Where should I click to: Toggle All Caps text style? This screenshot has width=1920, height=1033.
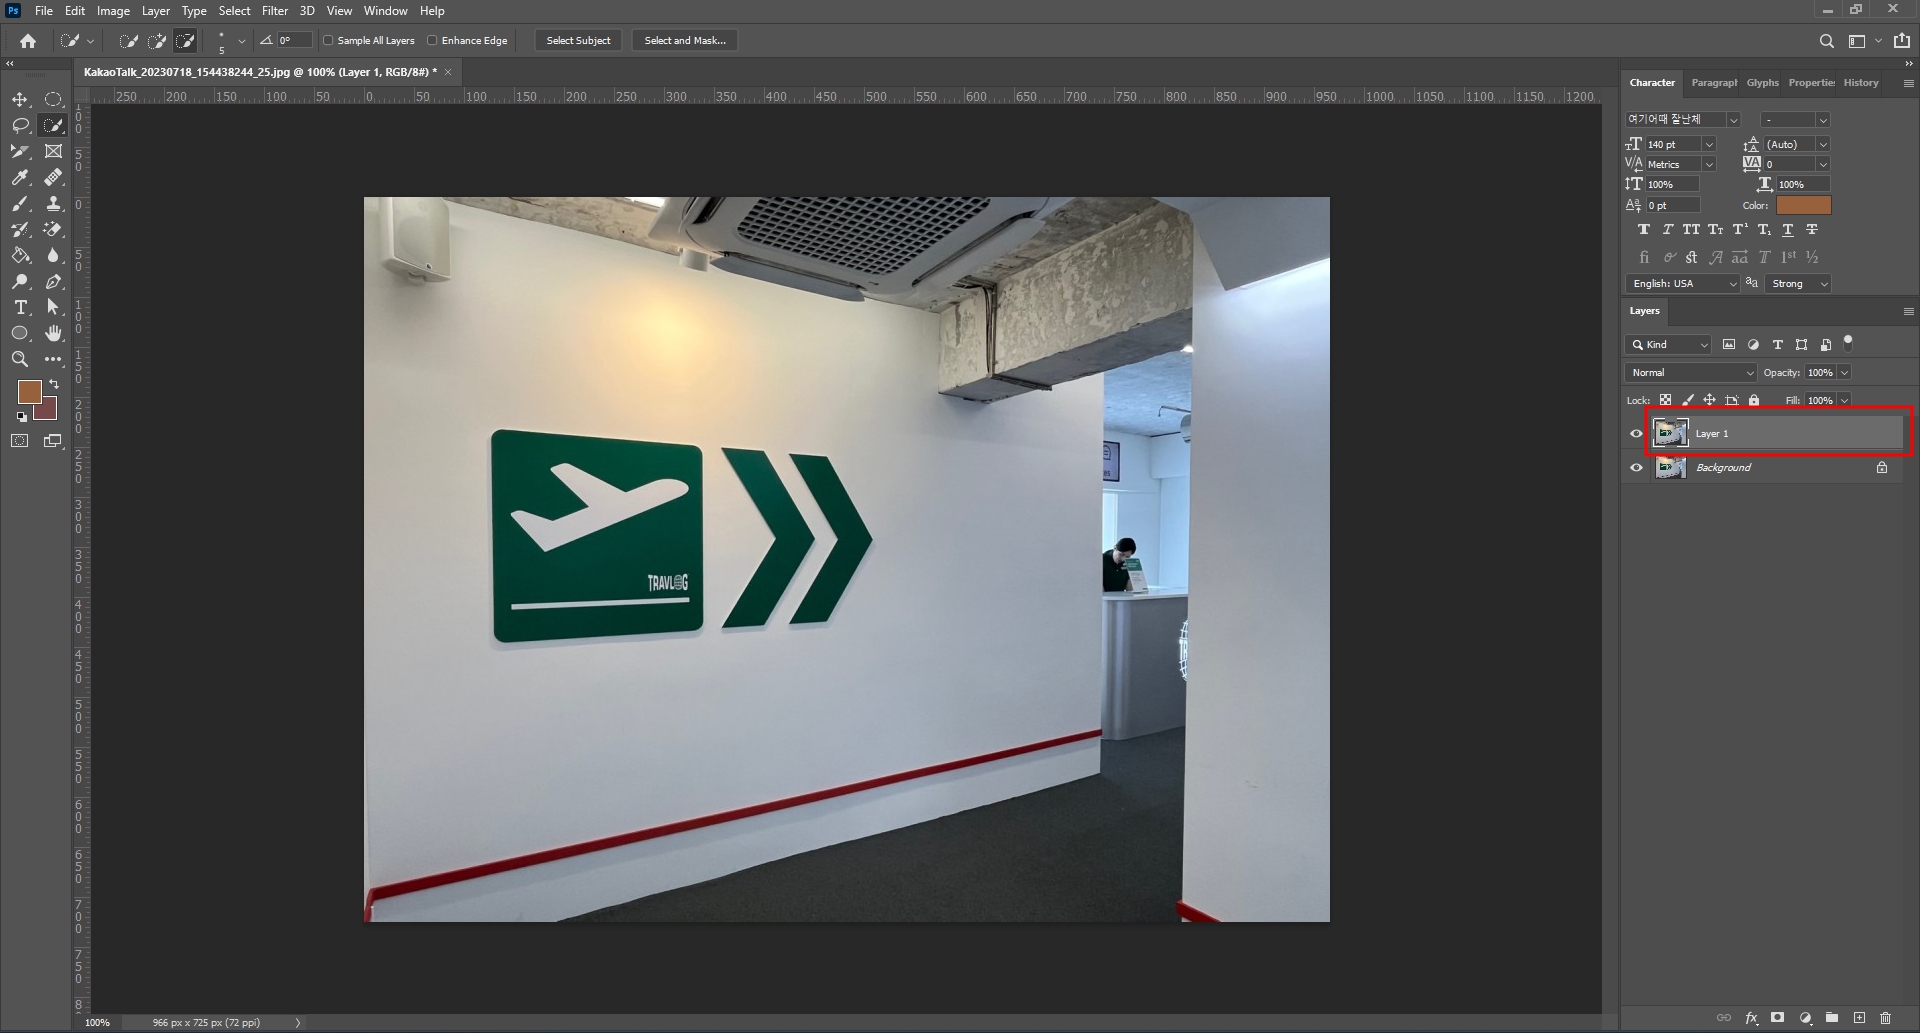[x=1691, y=230]
